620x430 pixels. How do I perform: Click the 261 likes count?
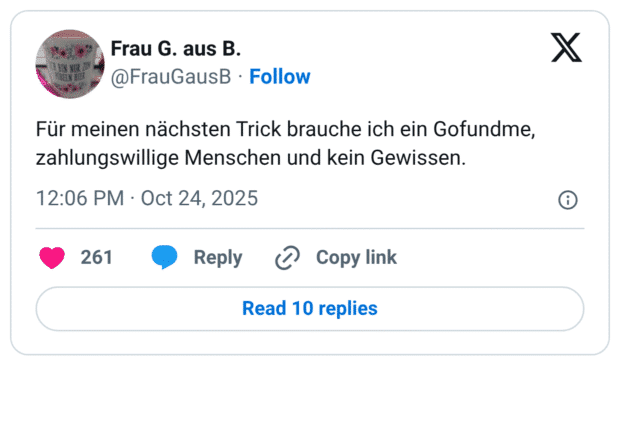(x=97, y=258)
